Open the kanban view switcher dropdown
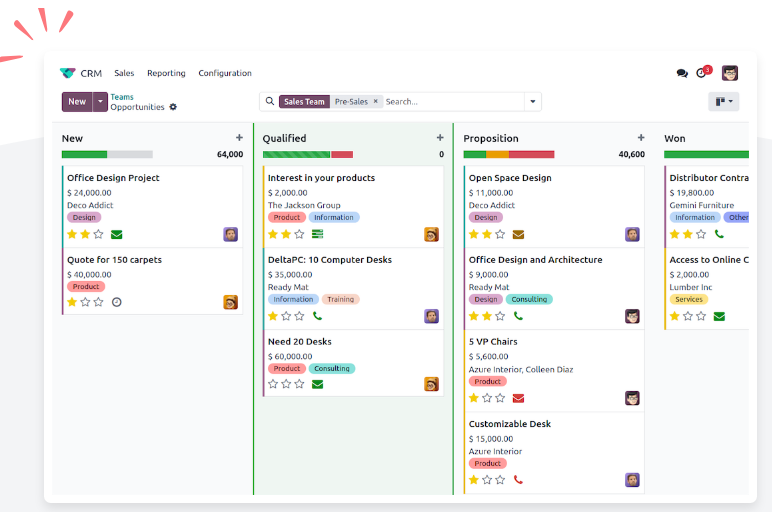772x512 pixels. click(x=724, y=101)
